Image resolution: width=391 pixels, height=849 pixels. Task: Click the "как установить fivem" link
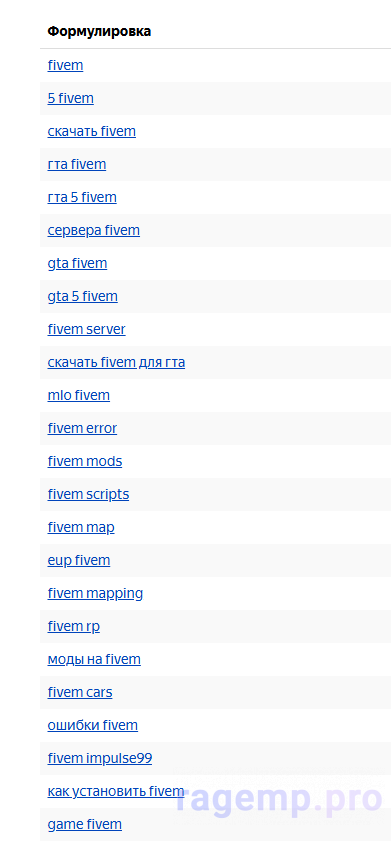pyautogui.click(x=116, y=792)
